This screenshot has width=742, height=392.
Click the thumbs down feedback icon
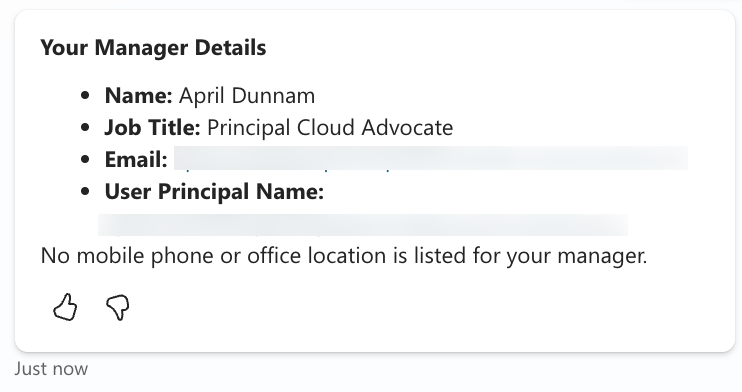[x=117, y=308]
